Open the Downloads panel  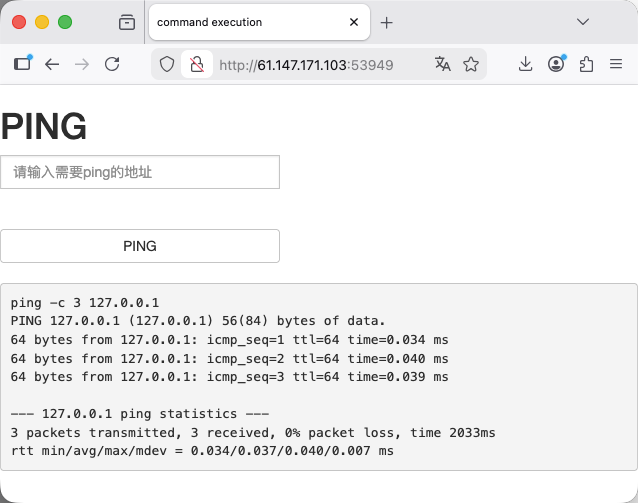(x=526, y=64)
